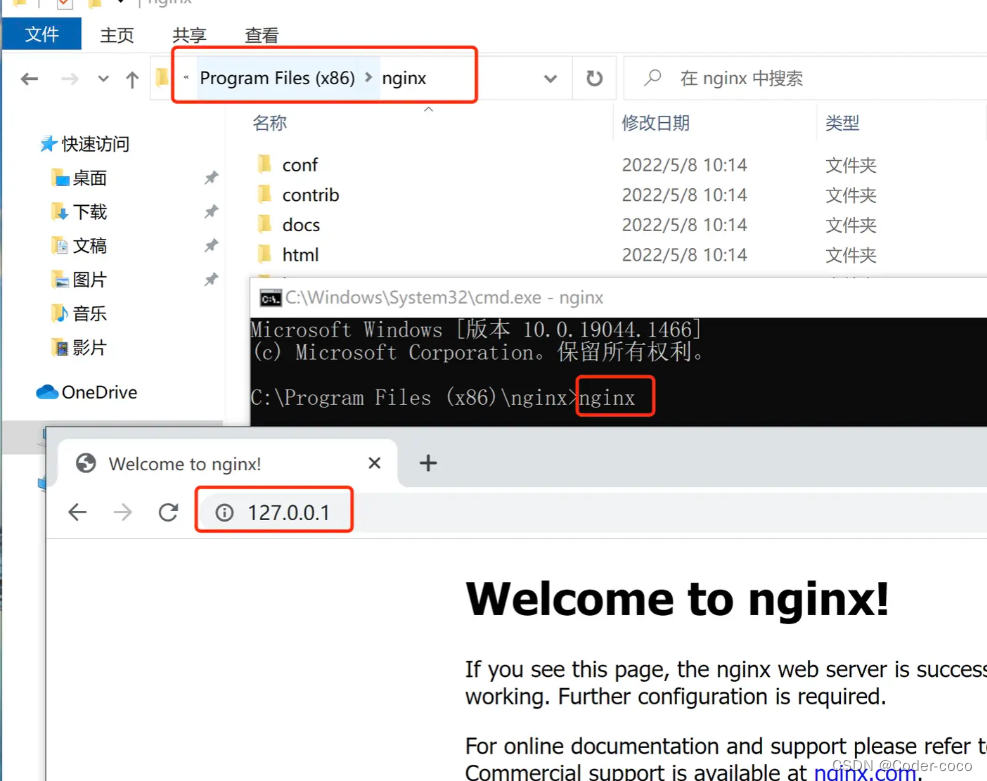Select Program Files (x86) in breadcrumb
987x781 pixels.
coord(277,78)
